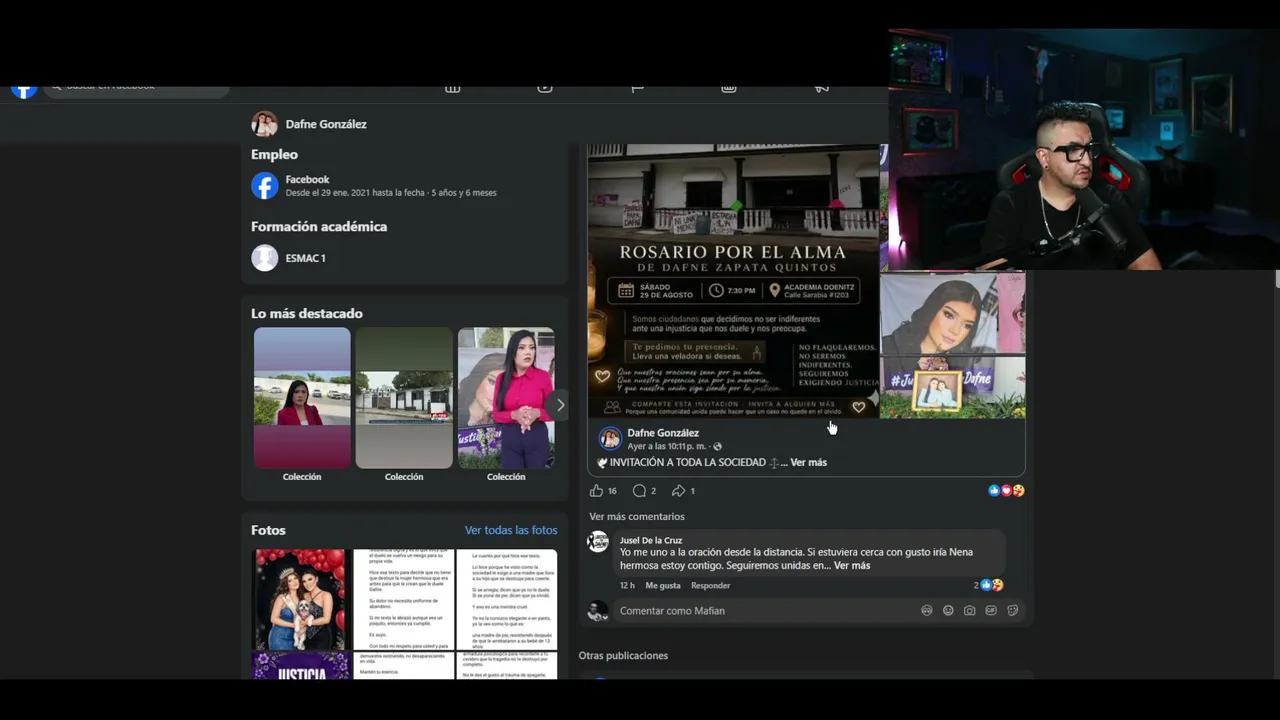The height and width of the screenshot is (720, 1280).
Task: Switch commenting identity via Mafian avatar
Action: (x=598, y=611)
